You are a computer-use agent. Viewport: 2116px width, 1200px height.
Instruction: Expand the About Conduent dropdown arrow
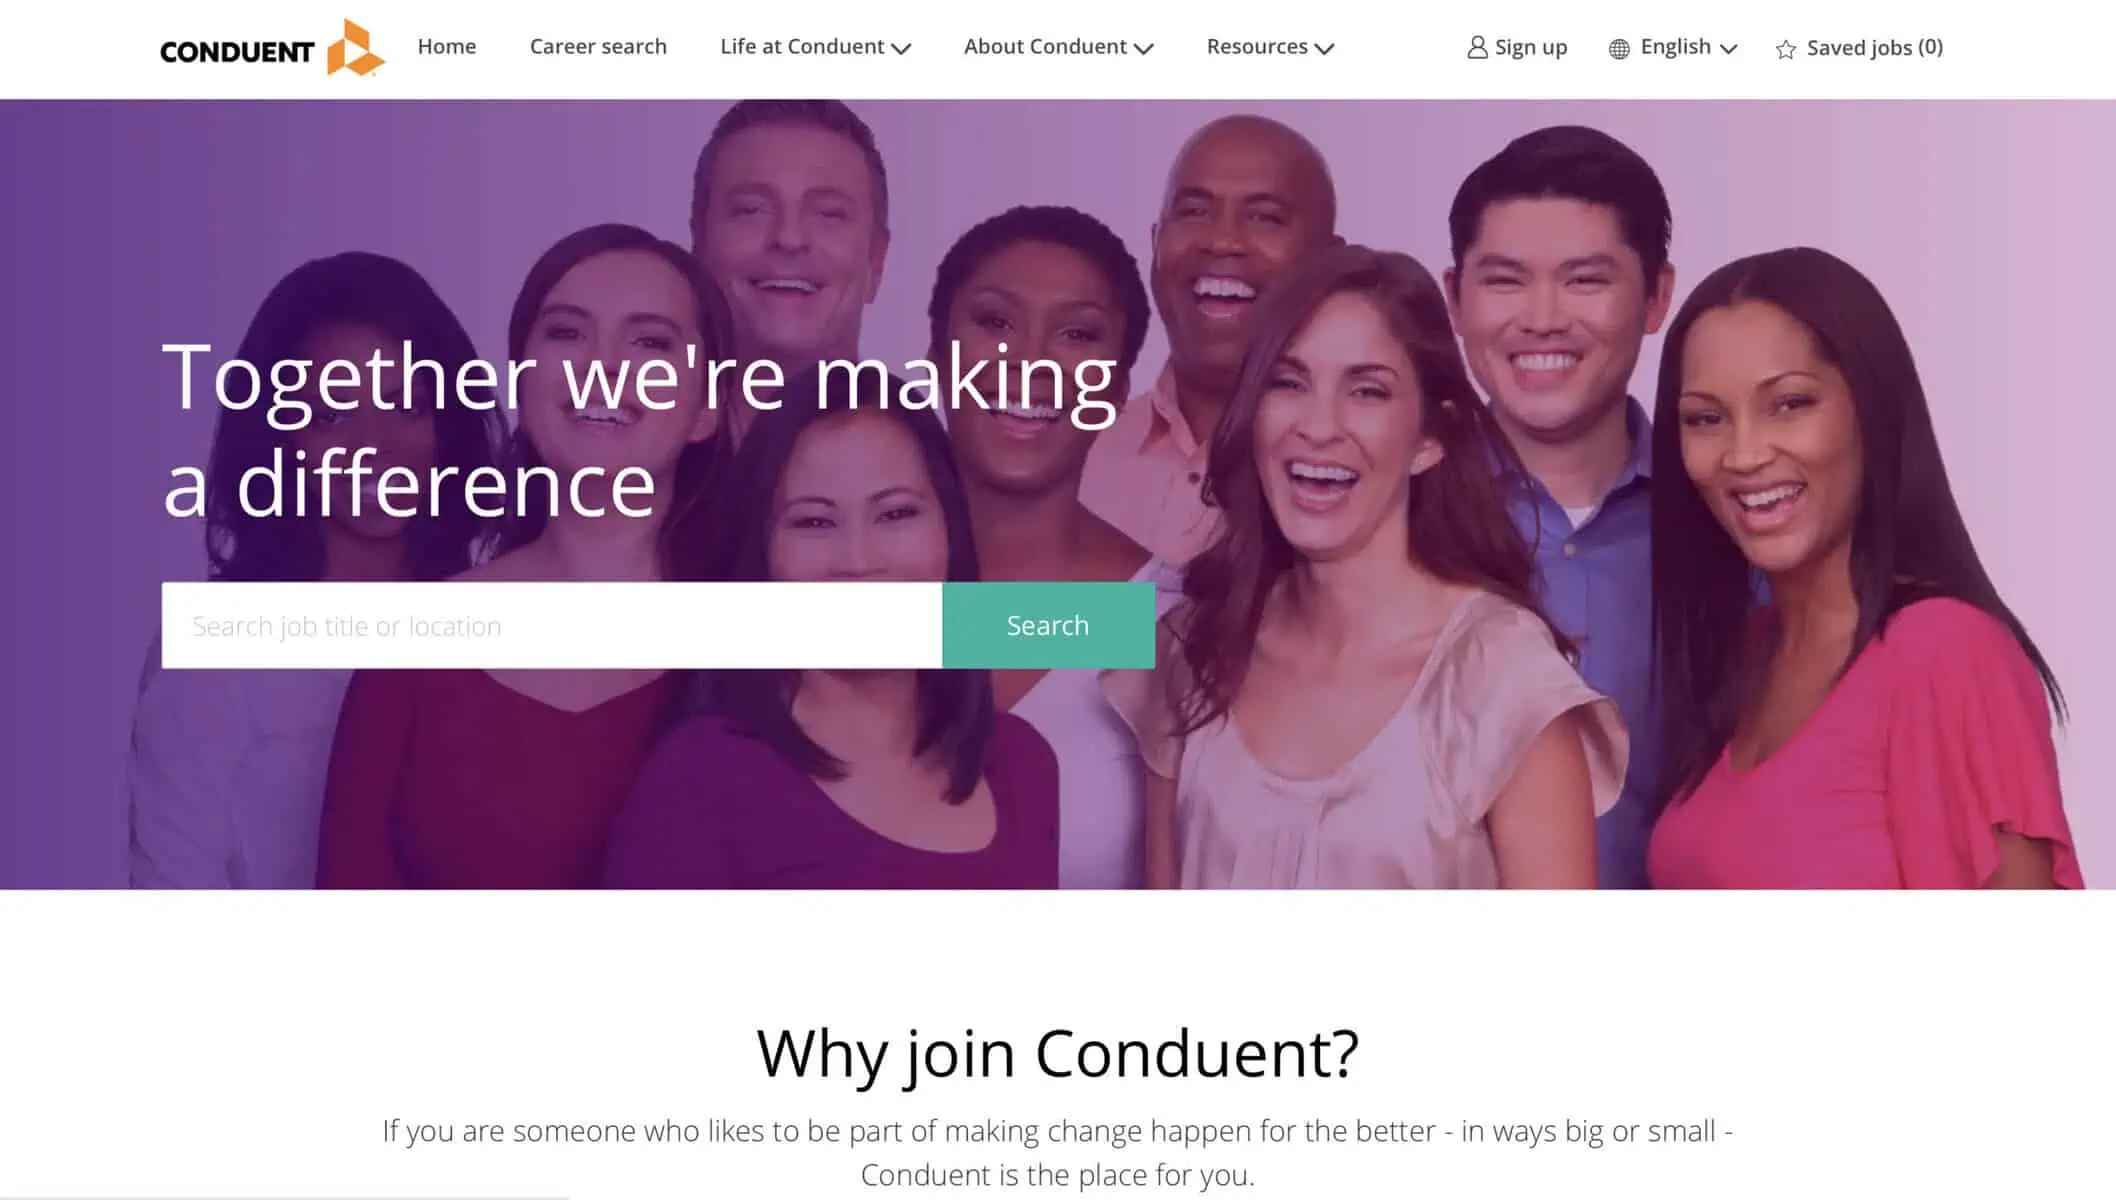pyautogui.click(x=1144, y=48)
